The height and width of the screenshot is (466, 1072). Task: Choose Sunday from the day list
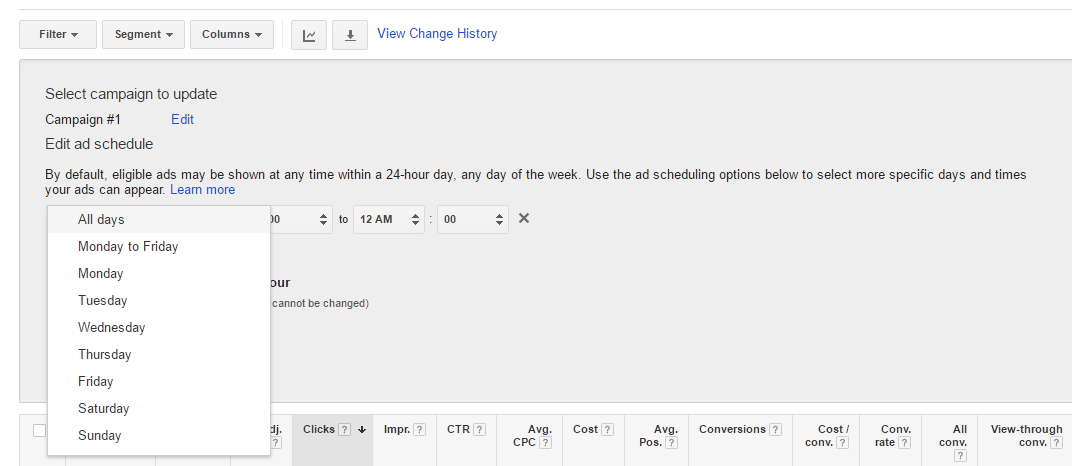tap(159, 435)
